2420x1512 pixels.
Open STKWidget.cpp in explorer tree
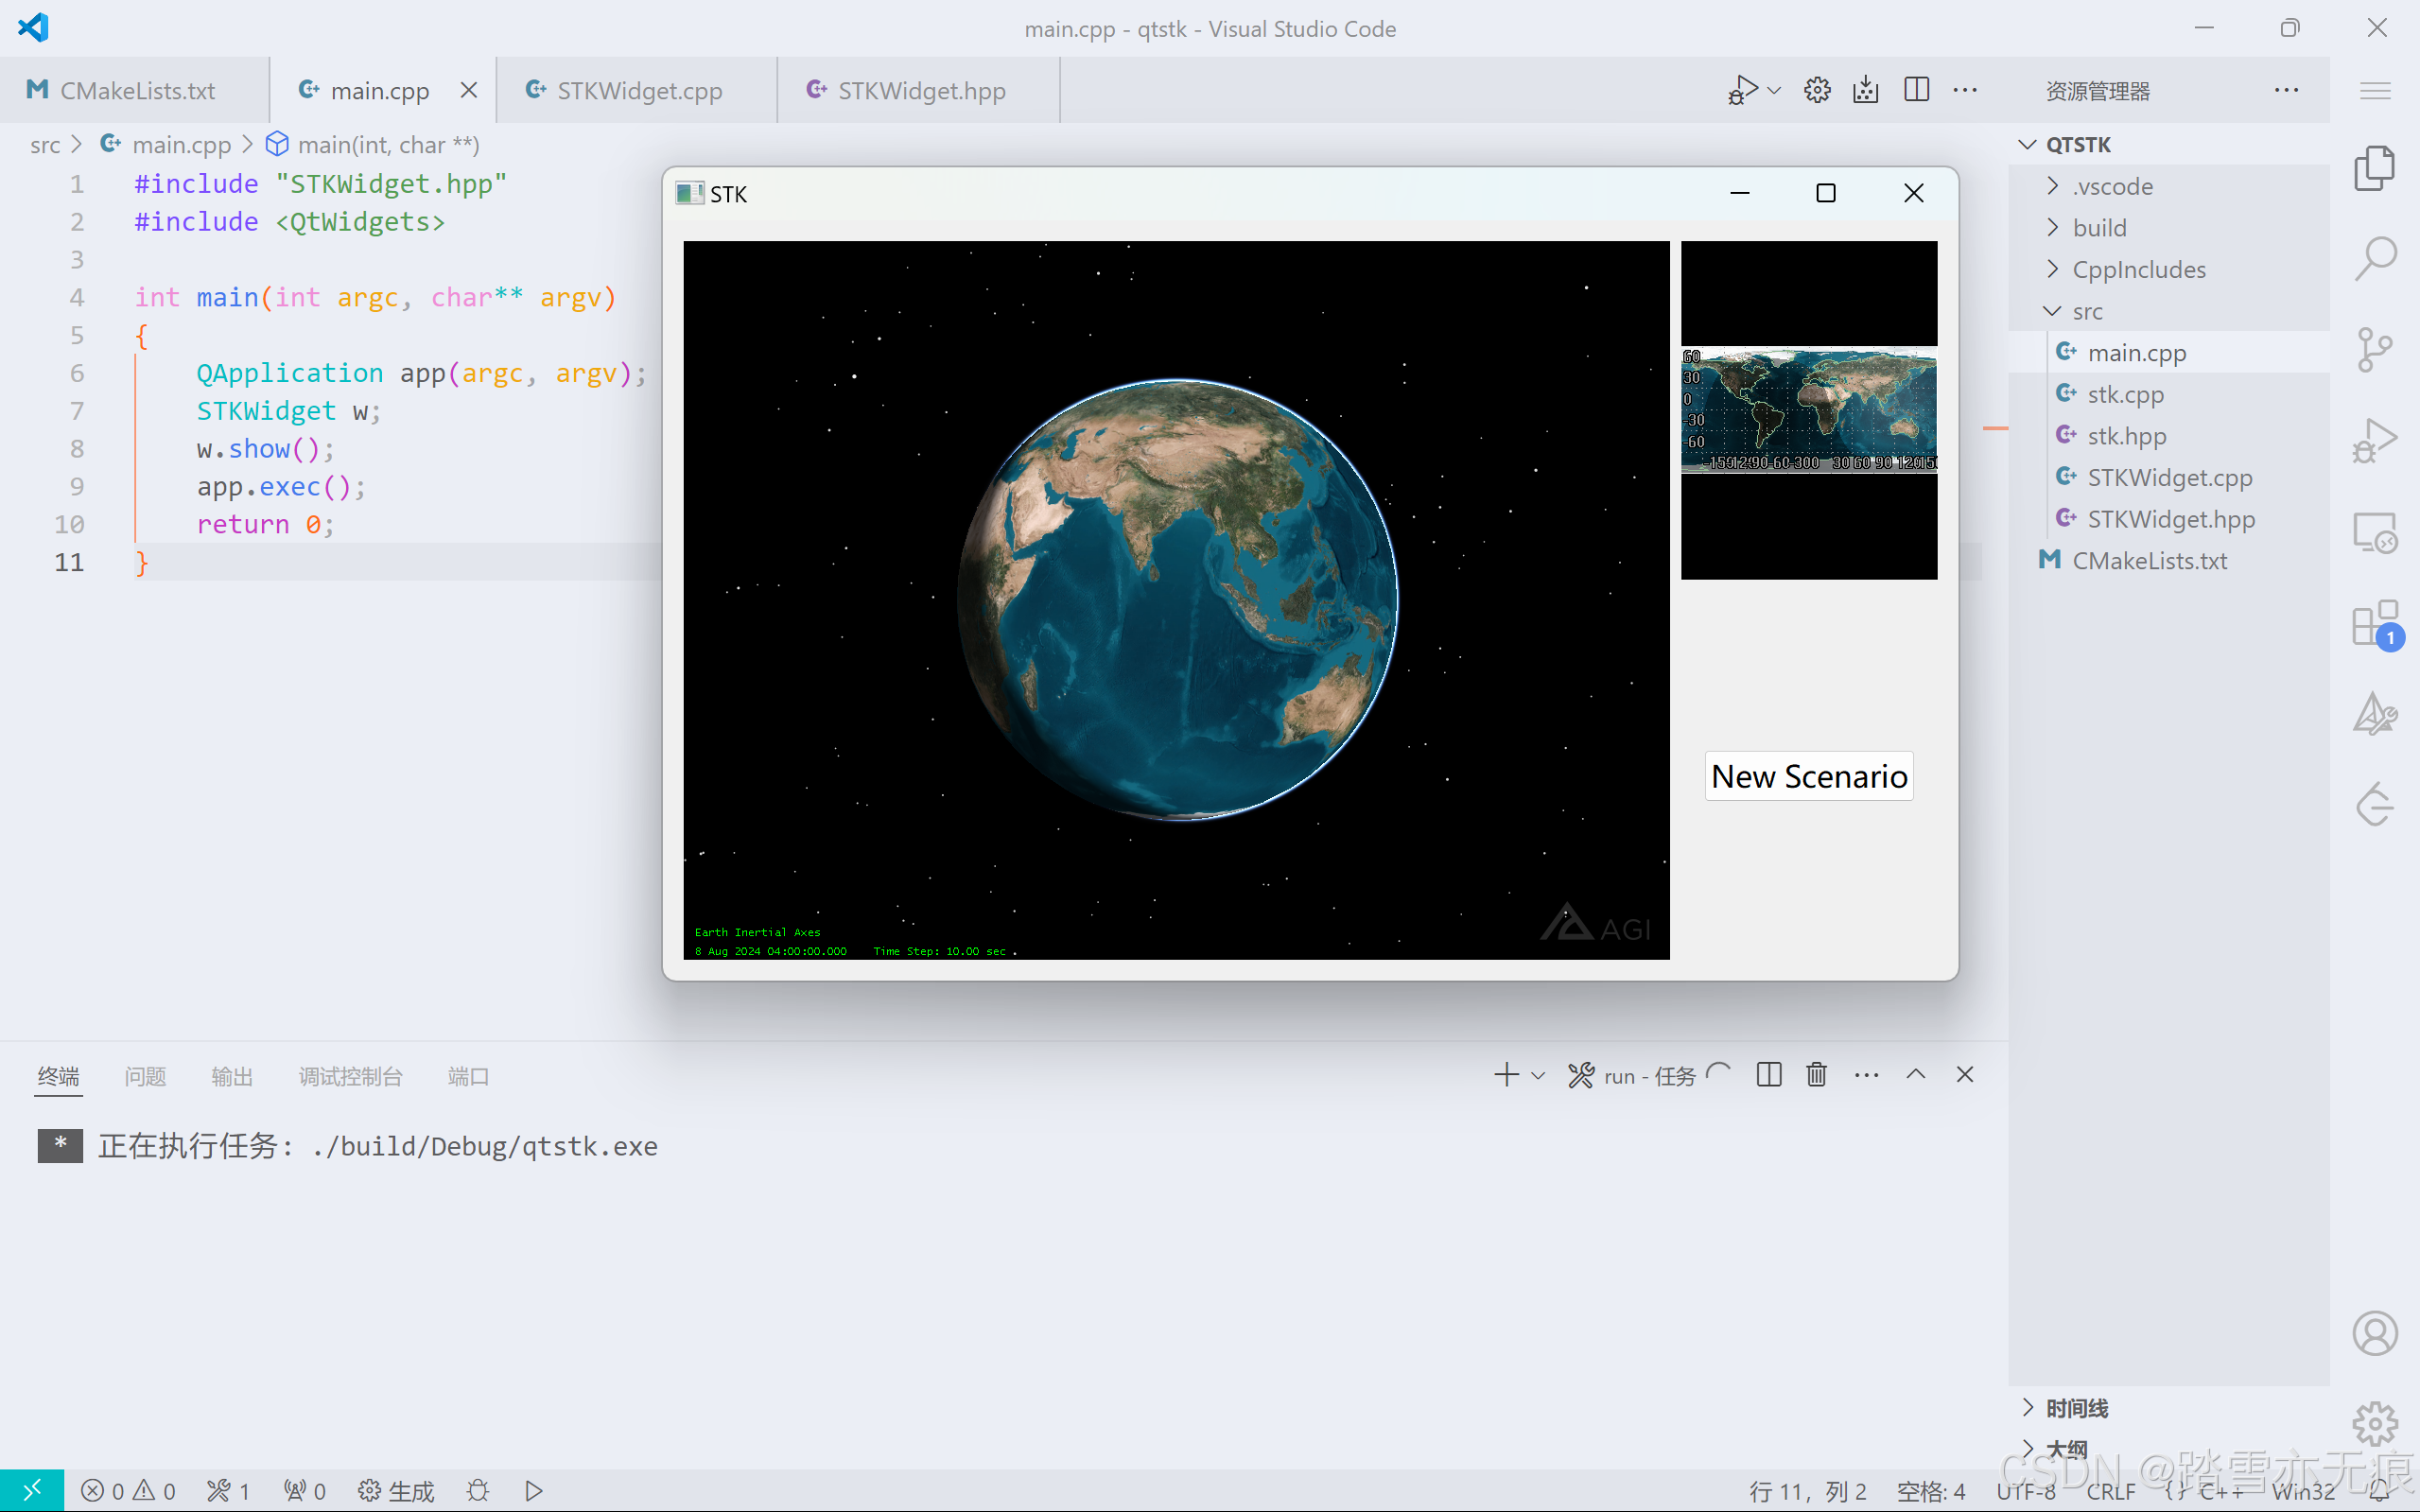tap(2168, 477)
